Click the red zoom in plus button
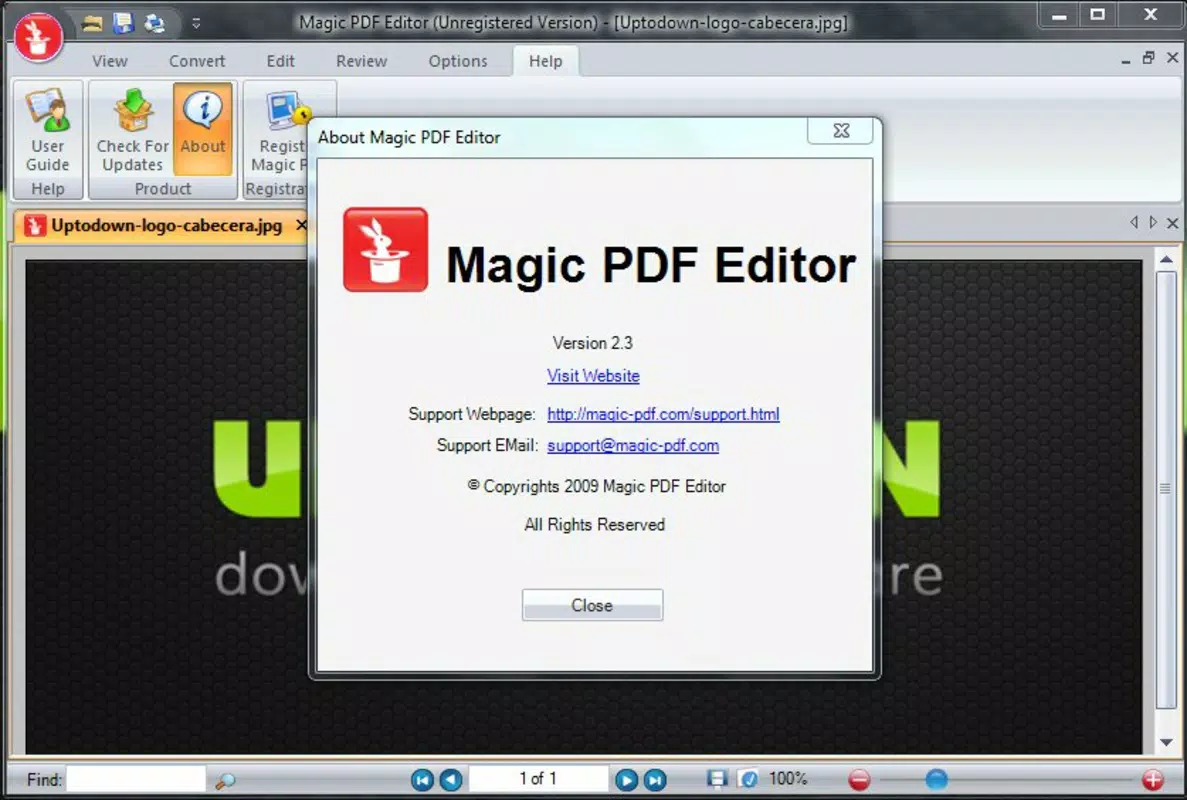This screenshot has width=1187, height=800. [x=1153, y=780]
